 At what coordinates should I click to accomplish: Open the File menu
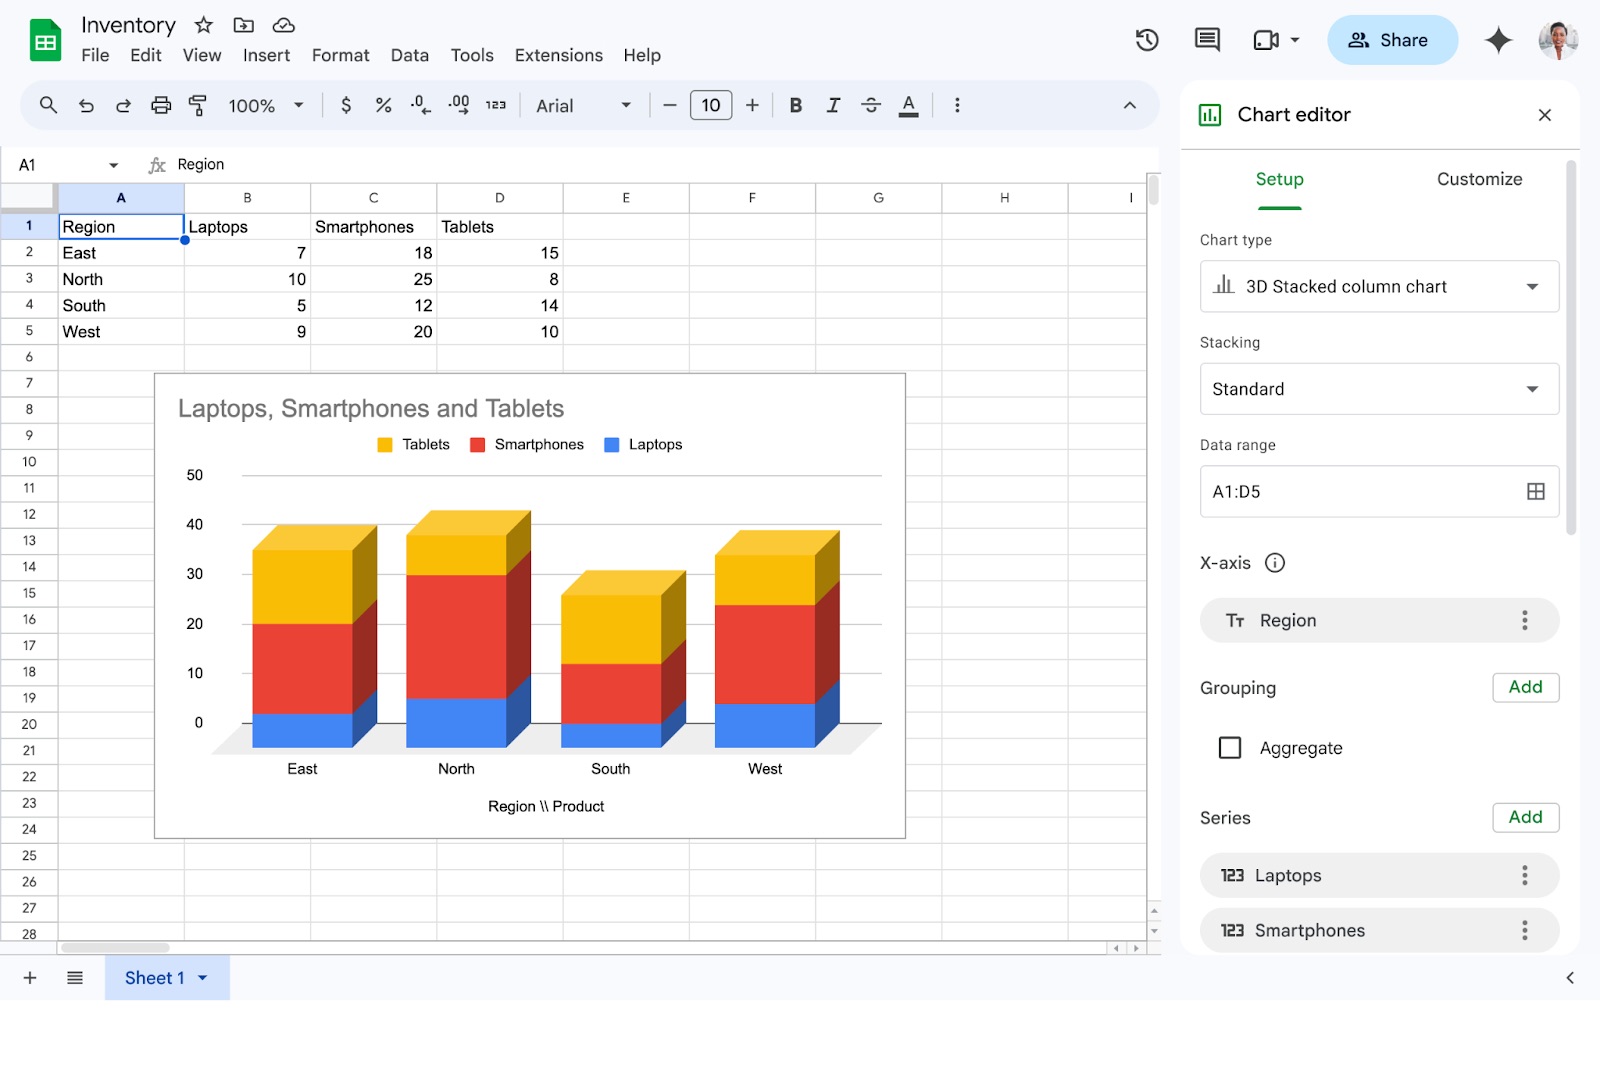tap(95, 55)
